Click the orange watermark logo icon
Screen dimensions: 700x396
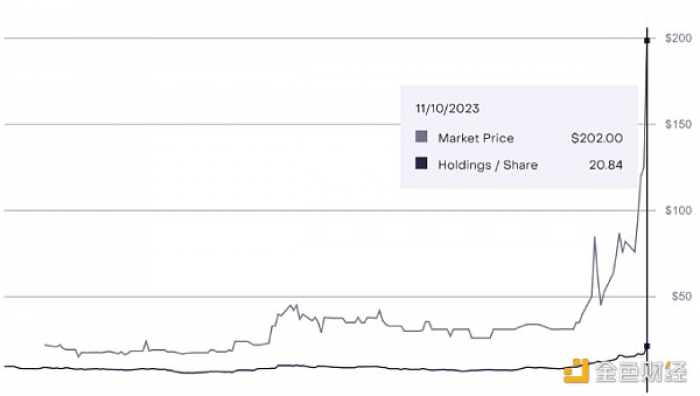click(576, 371)
